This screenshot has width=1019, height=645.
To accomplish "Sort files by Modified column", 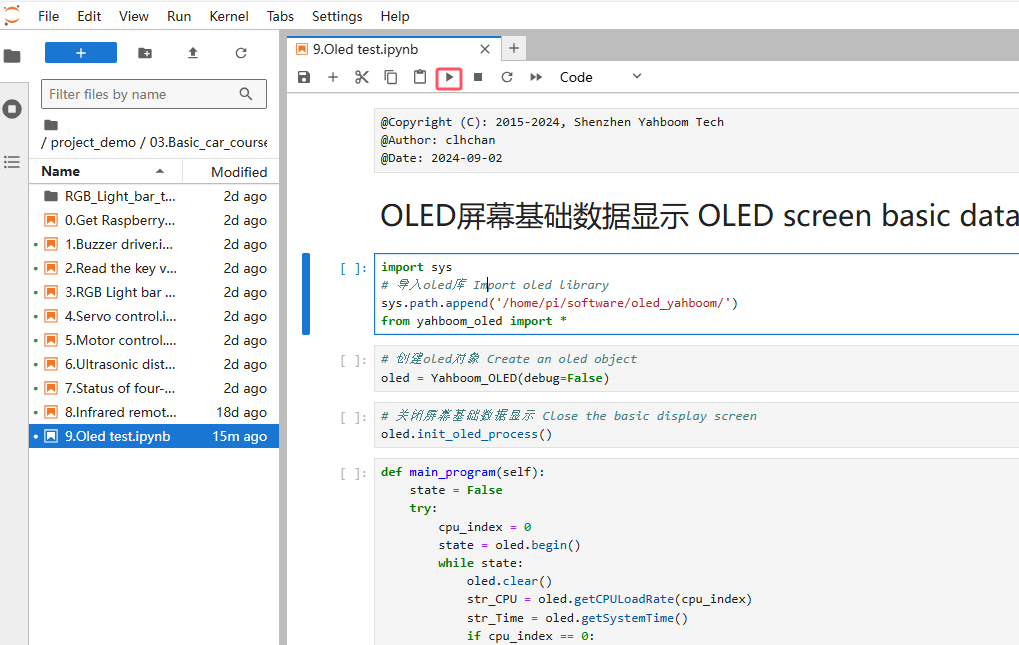I will click(x=231, y=171).
